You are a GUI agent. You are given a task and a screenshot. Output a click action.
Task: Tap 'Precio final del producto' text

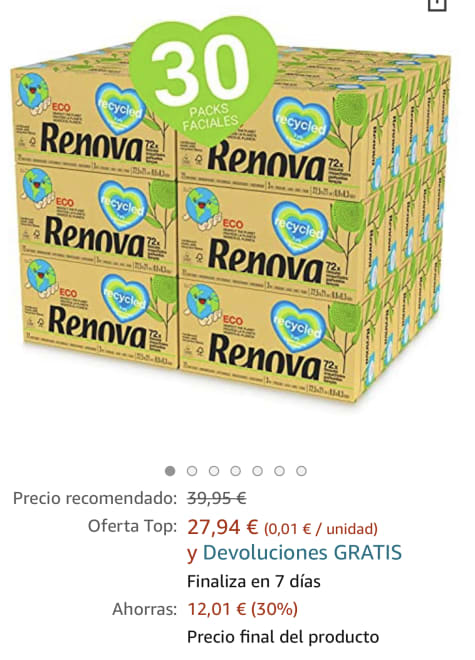click(283, 637)
